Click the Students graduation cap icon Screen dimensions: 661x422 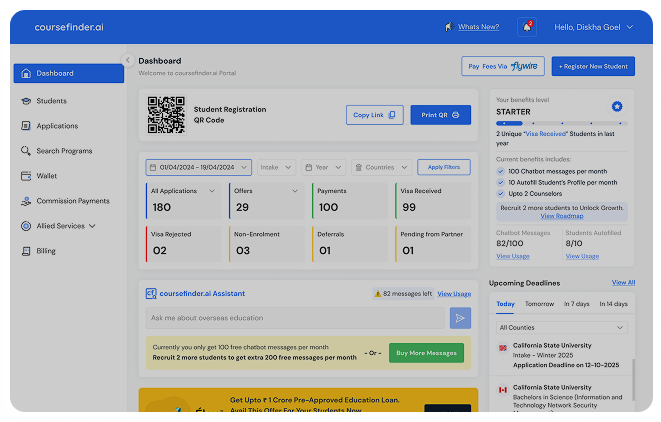(x=26, y=101)
